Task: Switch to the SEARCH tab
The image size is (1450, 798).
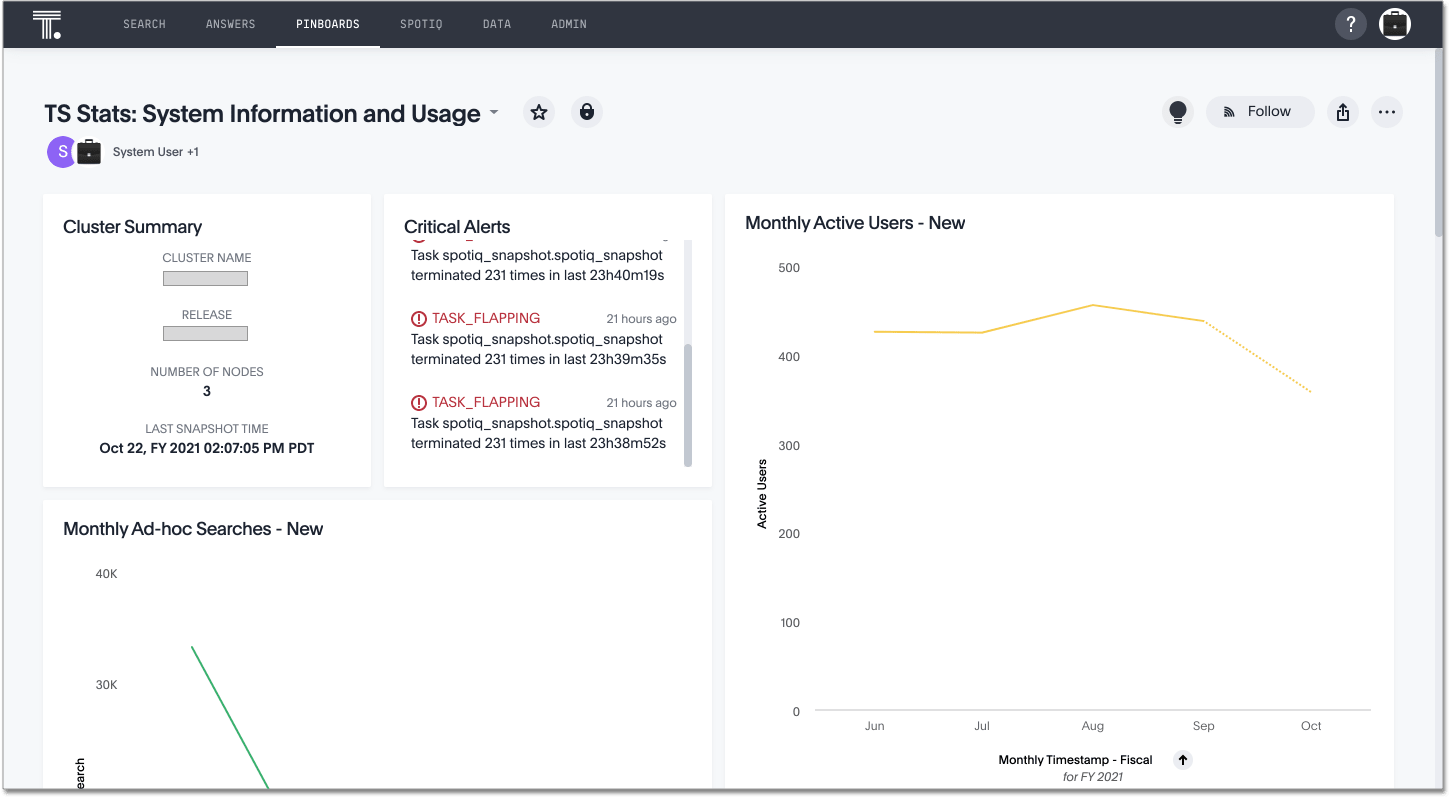Action: tap(144, 24)
